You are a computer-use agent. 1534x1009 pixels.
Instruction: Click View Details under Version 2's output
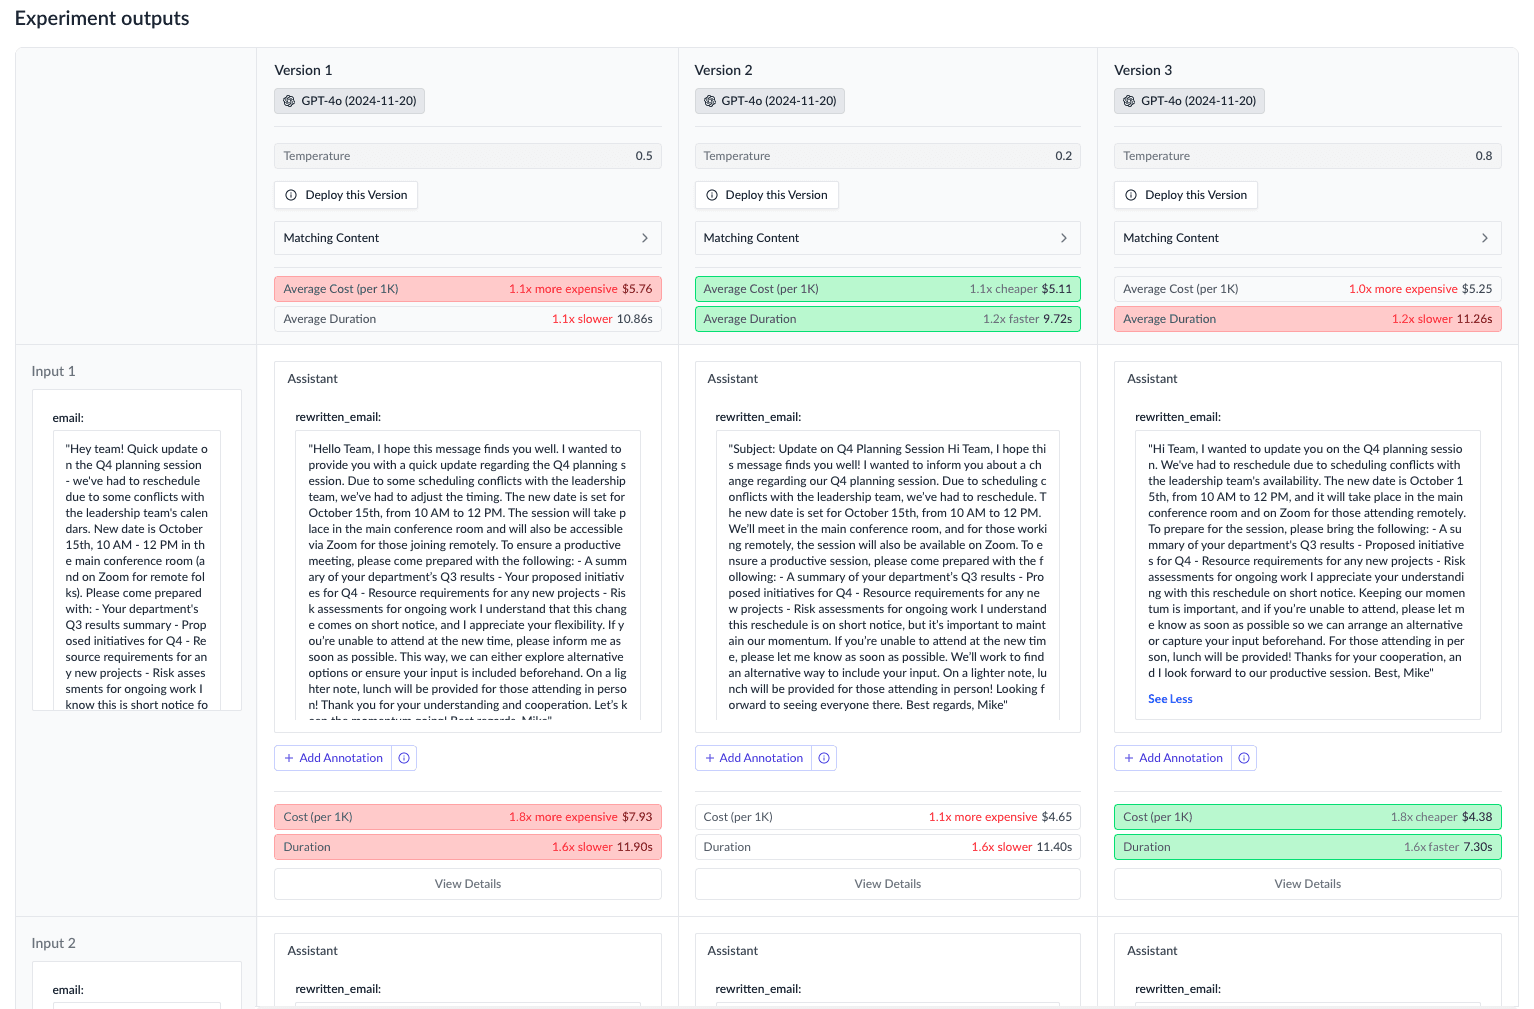click(887, 883)
